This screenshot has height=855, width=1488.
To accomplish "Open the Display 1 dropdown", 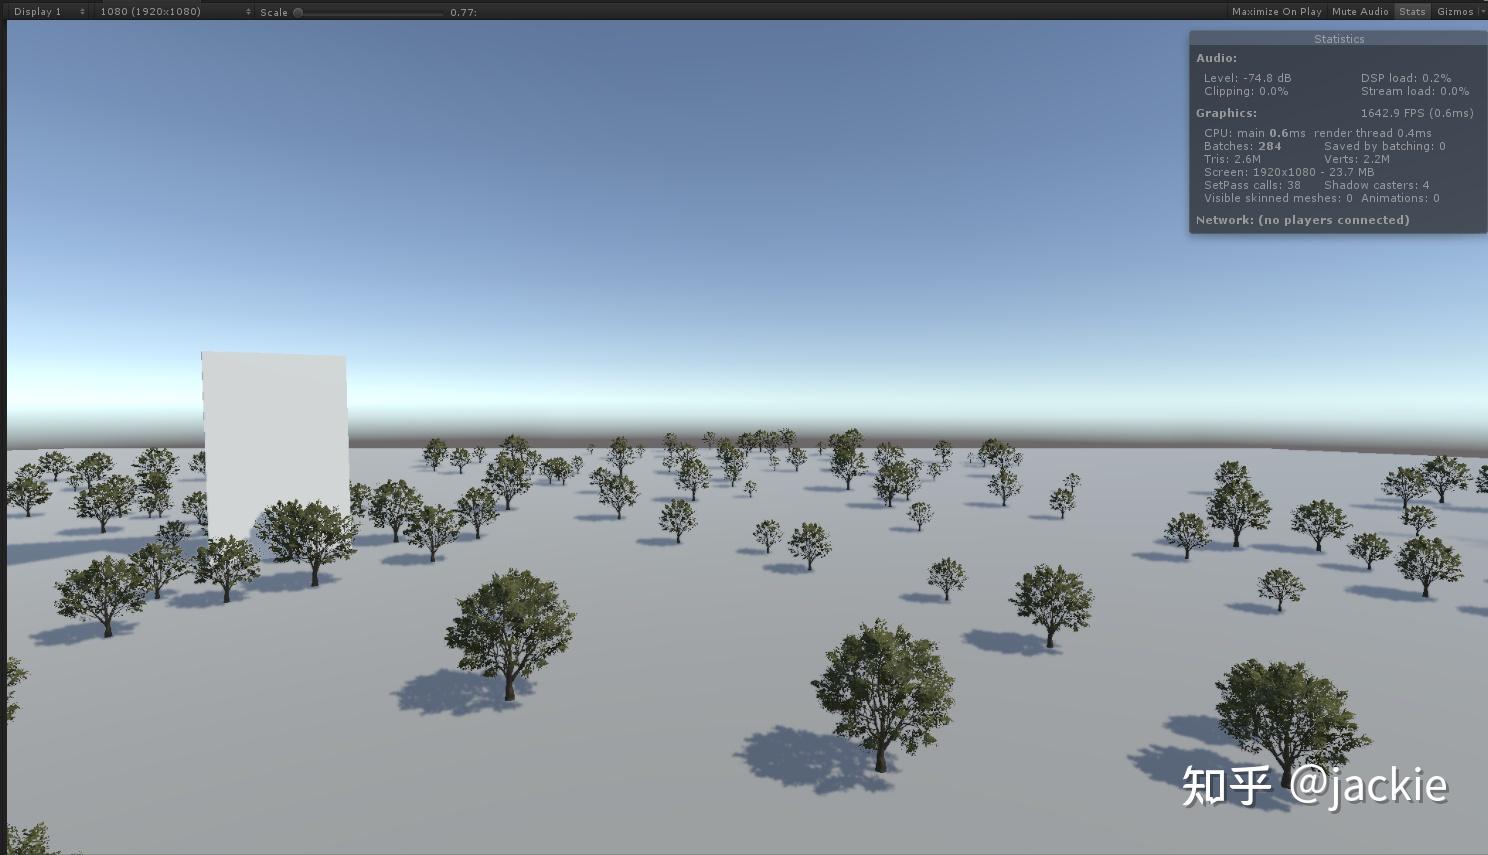I will [36, 11].
